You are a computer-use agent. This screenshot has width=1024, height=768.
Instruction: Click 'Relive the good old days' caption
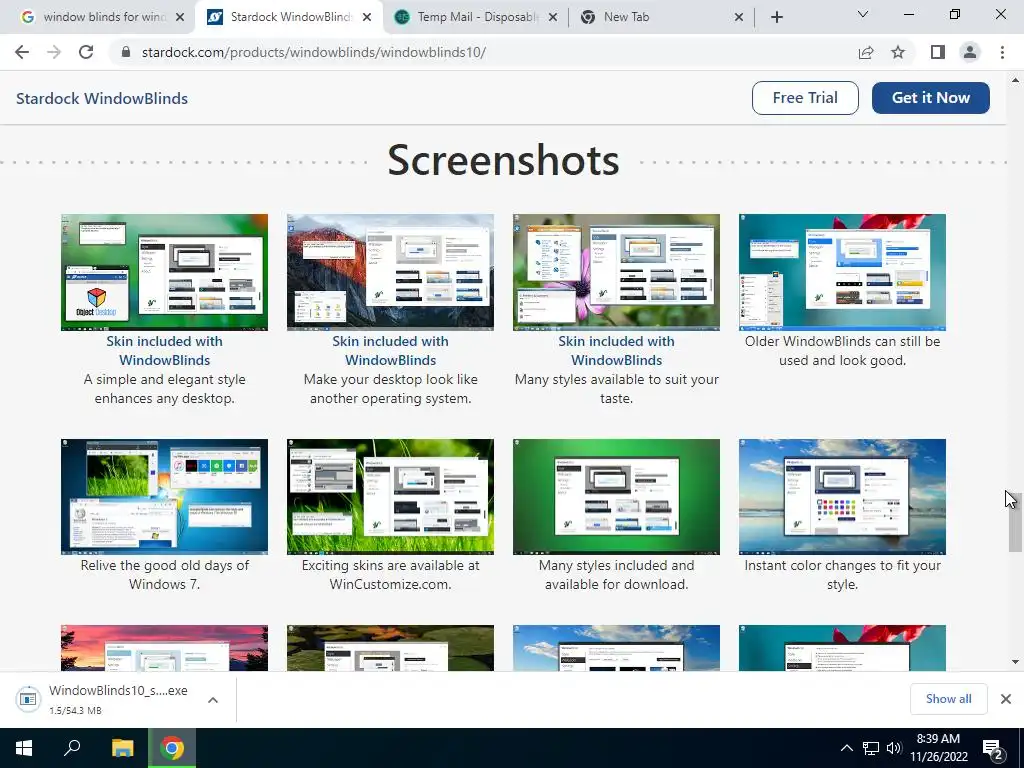pyautogui.click(x=165, y=575)
